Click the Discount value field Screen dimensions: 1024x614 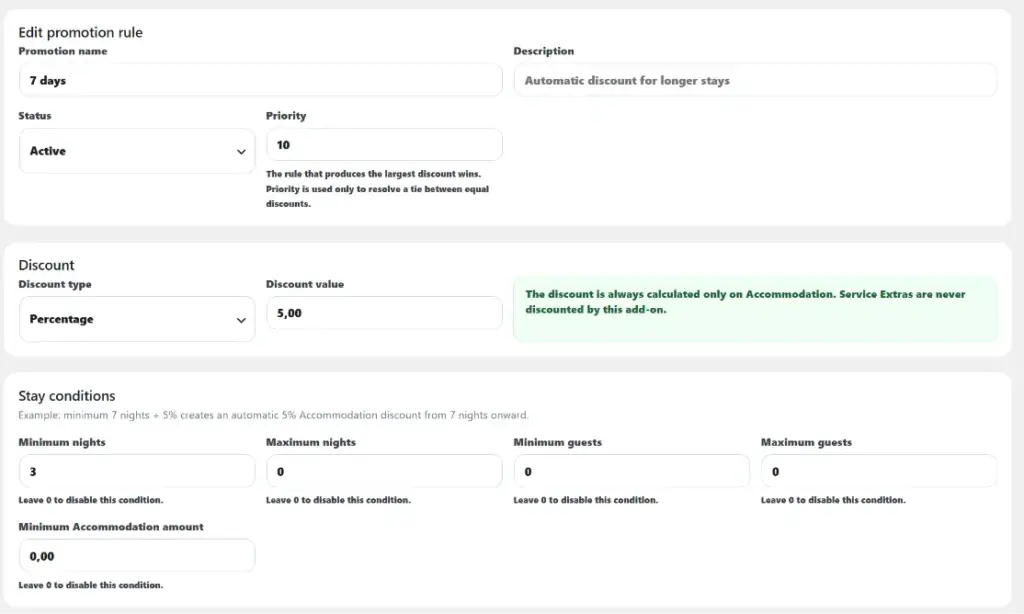click(x=384, y=314)
